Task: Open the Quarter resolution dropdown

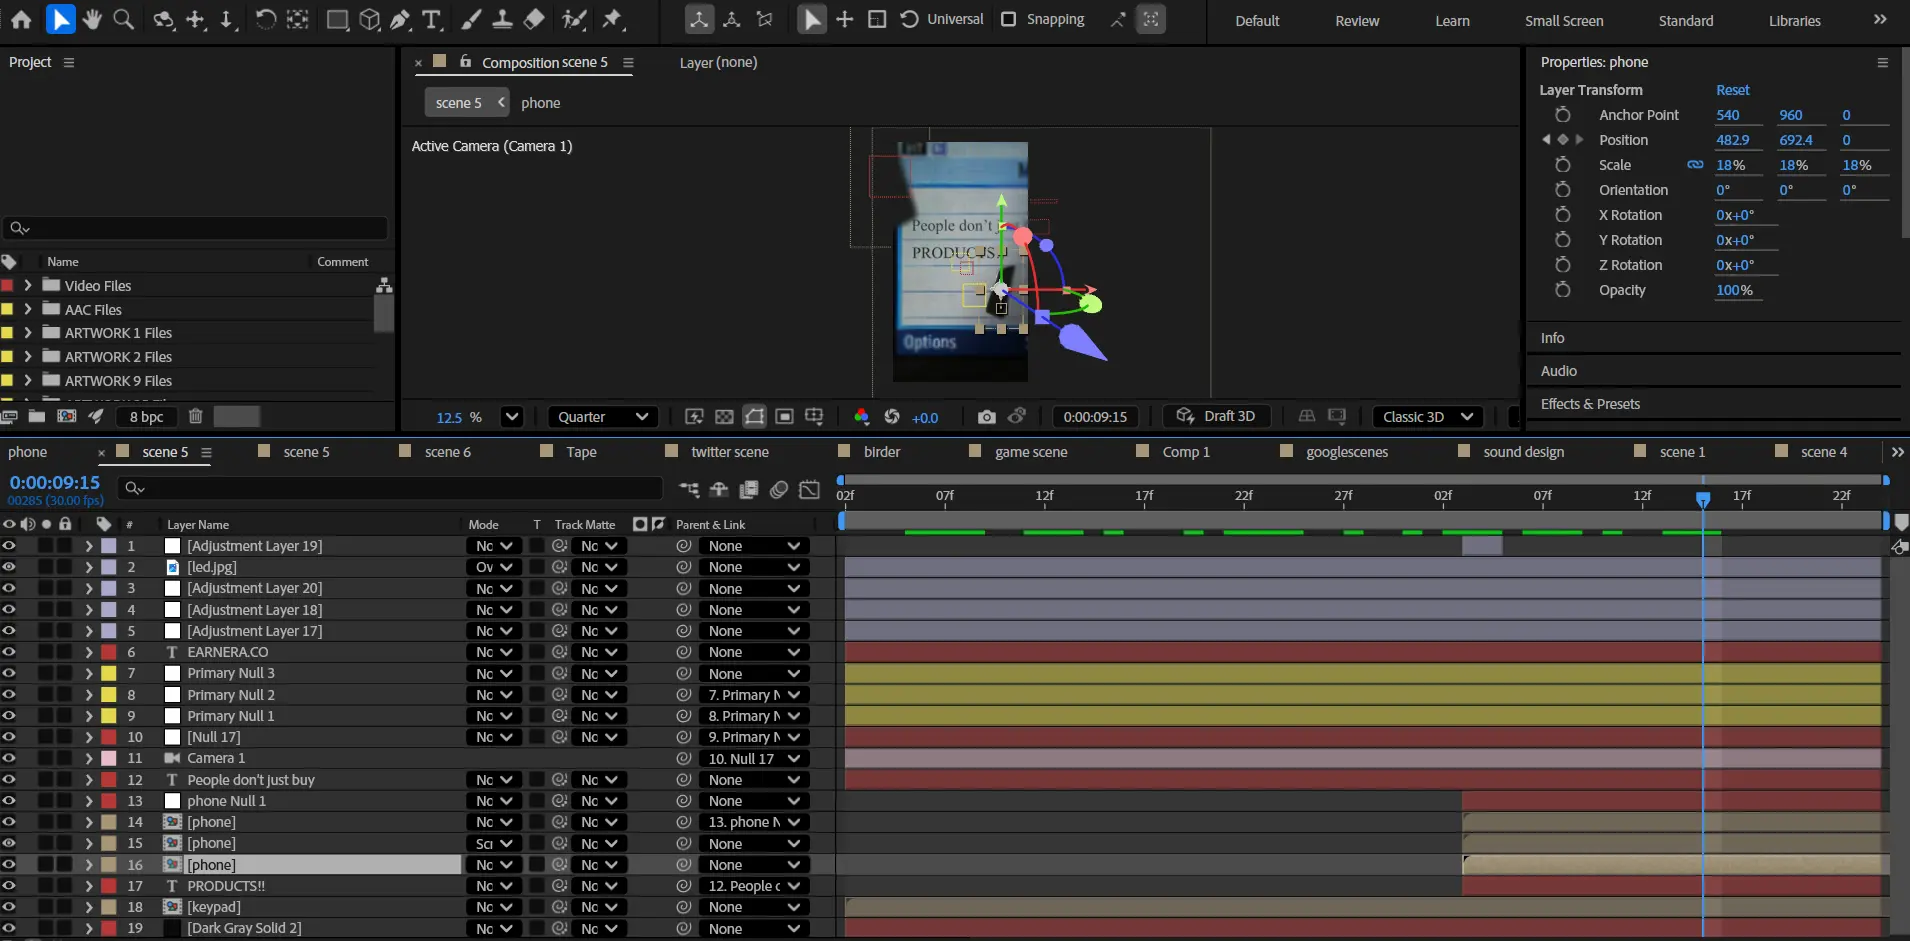Action: pyautogui.click(x=602, y=417)
